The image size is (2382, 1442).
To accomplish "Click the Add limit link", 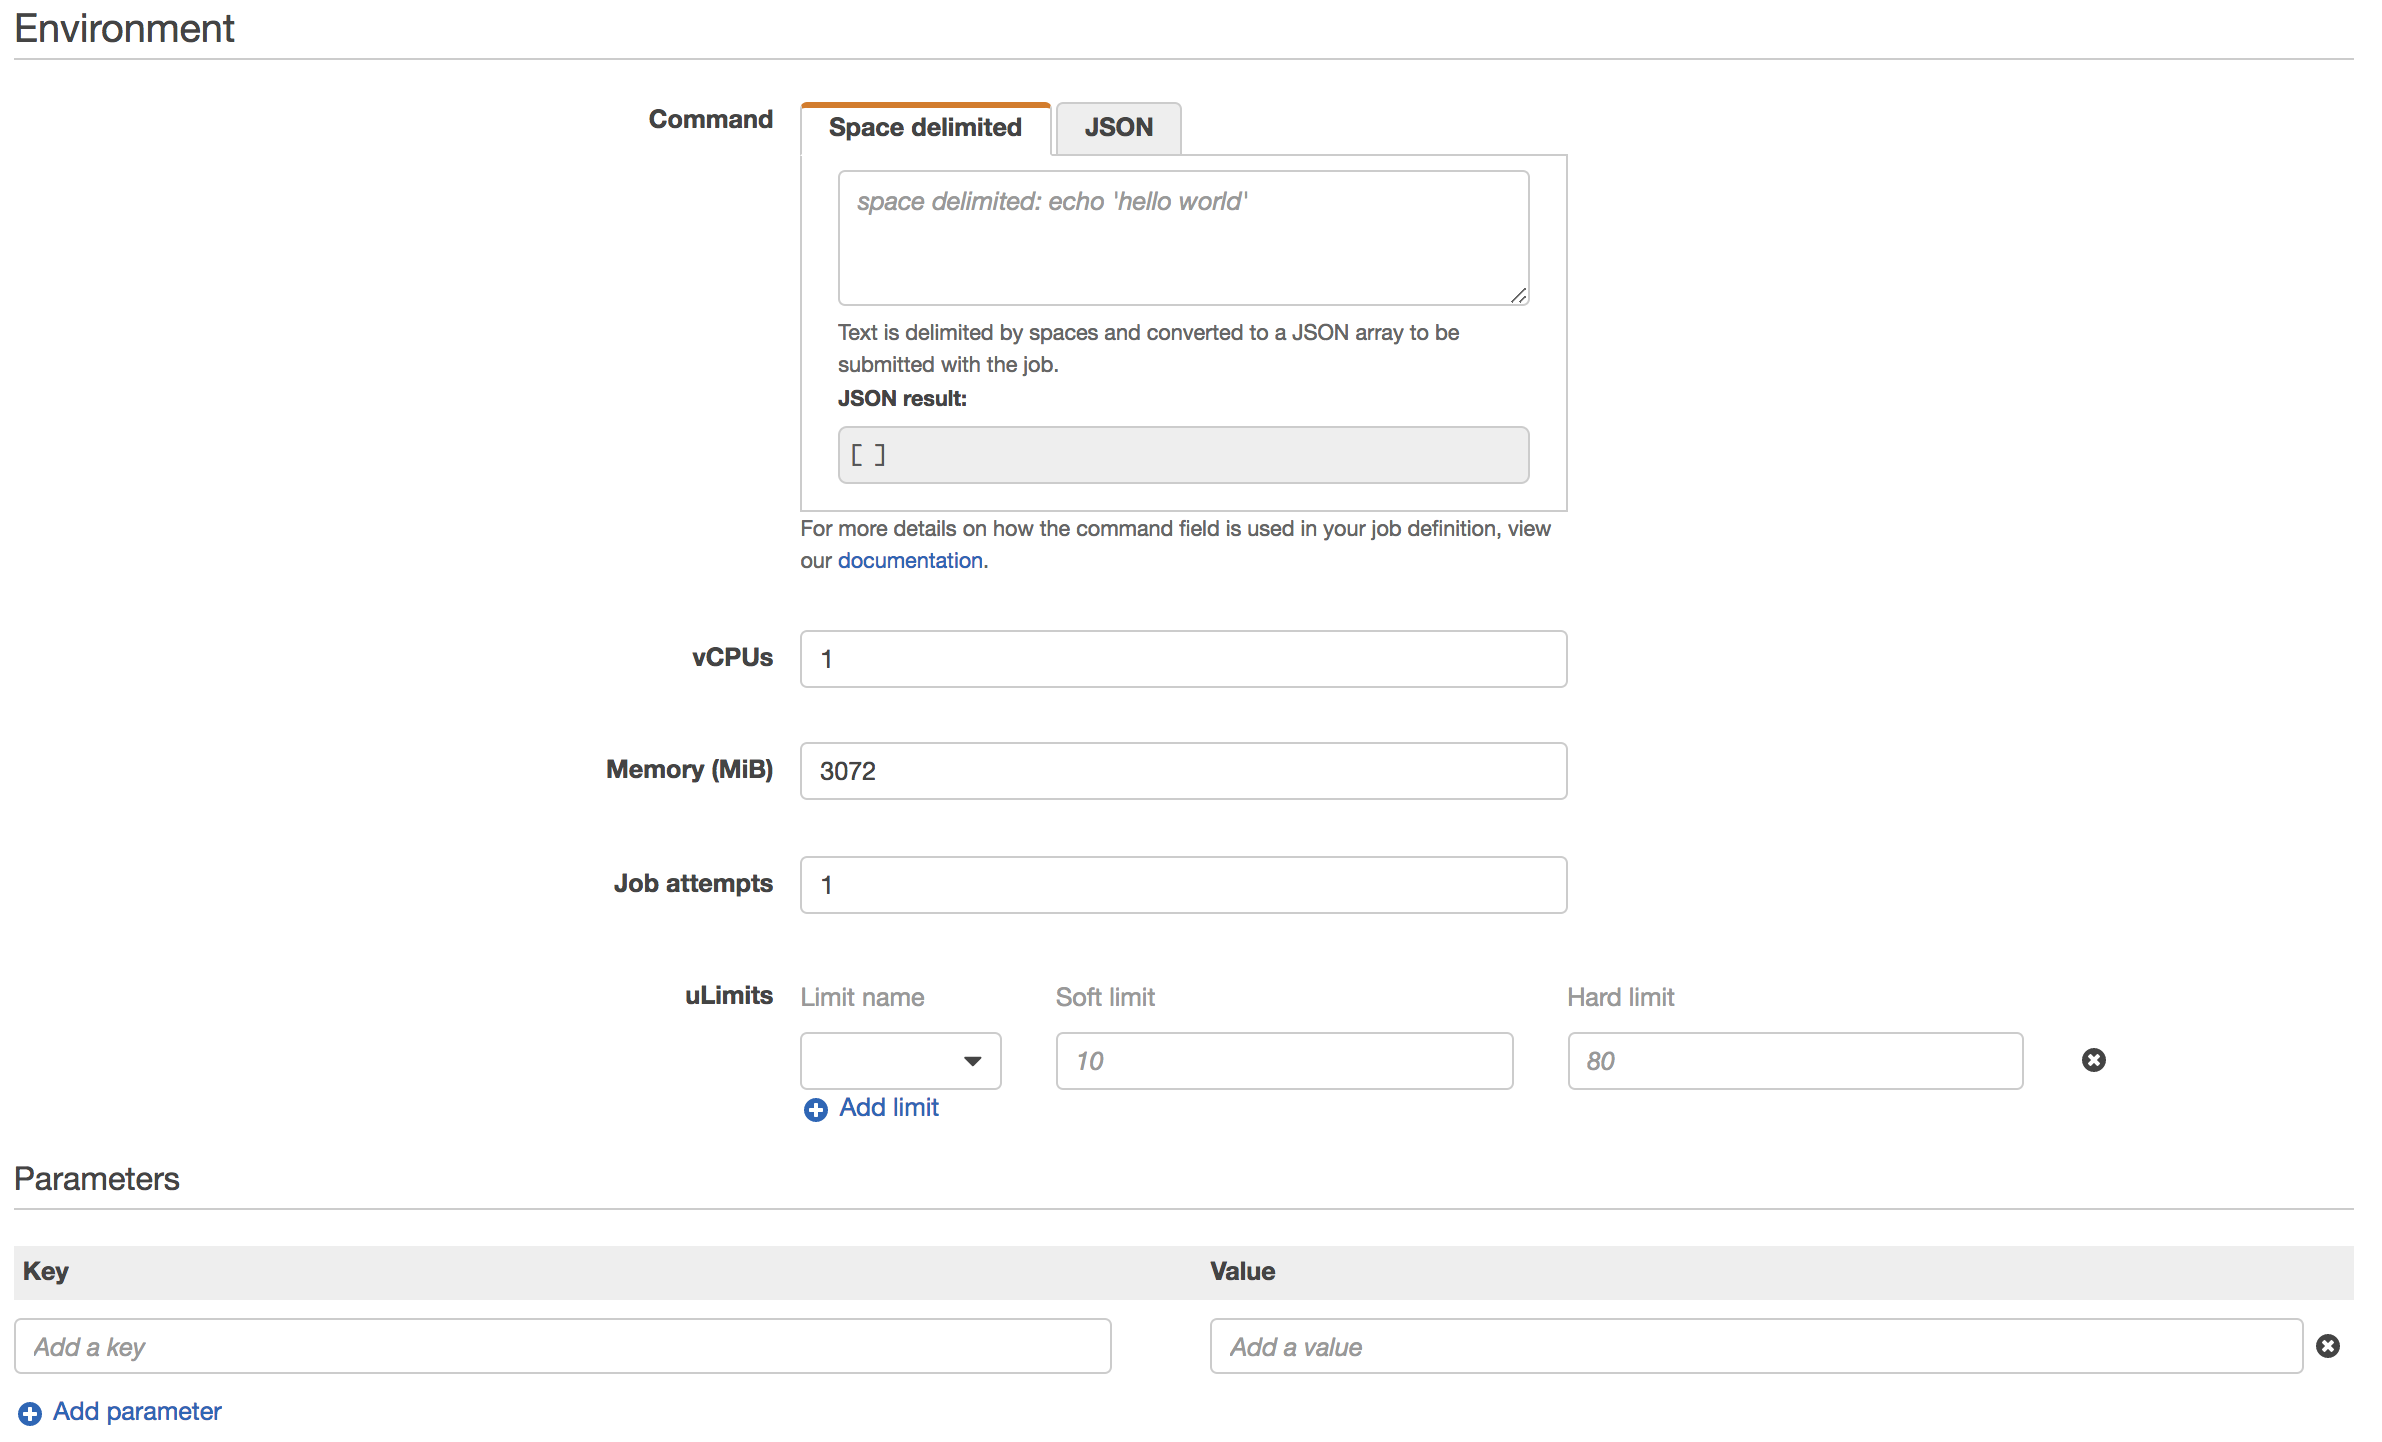I will click(x=889, y=1108).
